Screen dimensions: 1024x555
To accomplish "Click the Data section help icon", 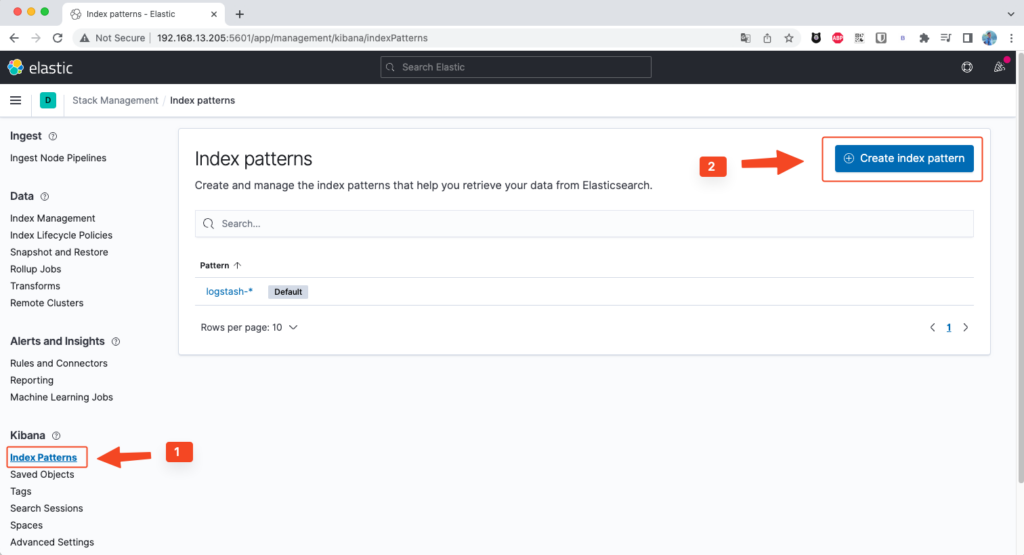I will click(x=44, y=197).
